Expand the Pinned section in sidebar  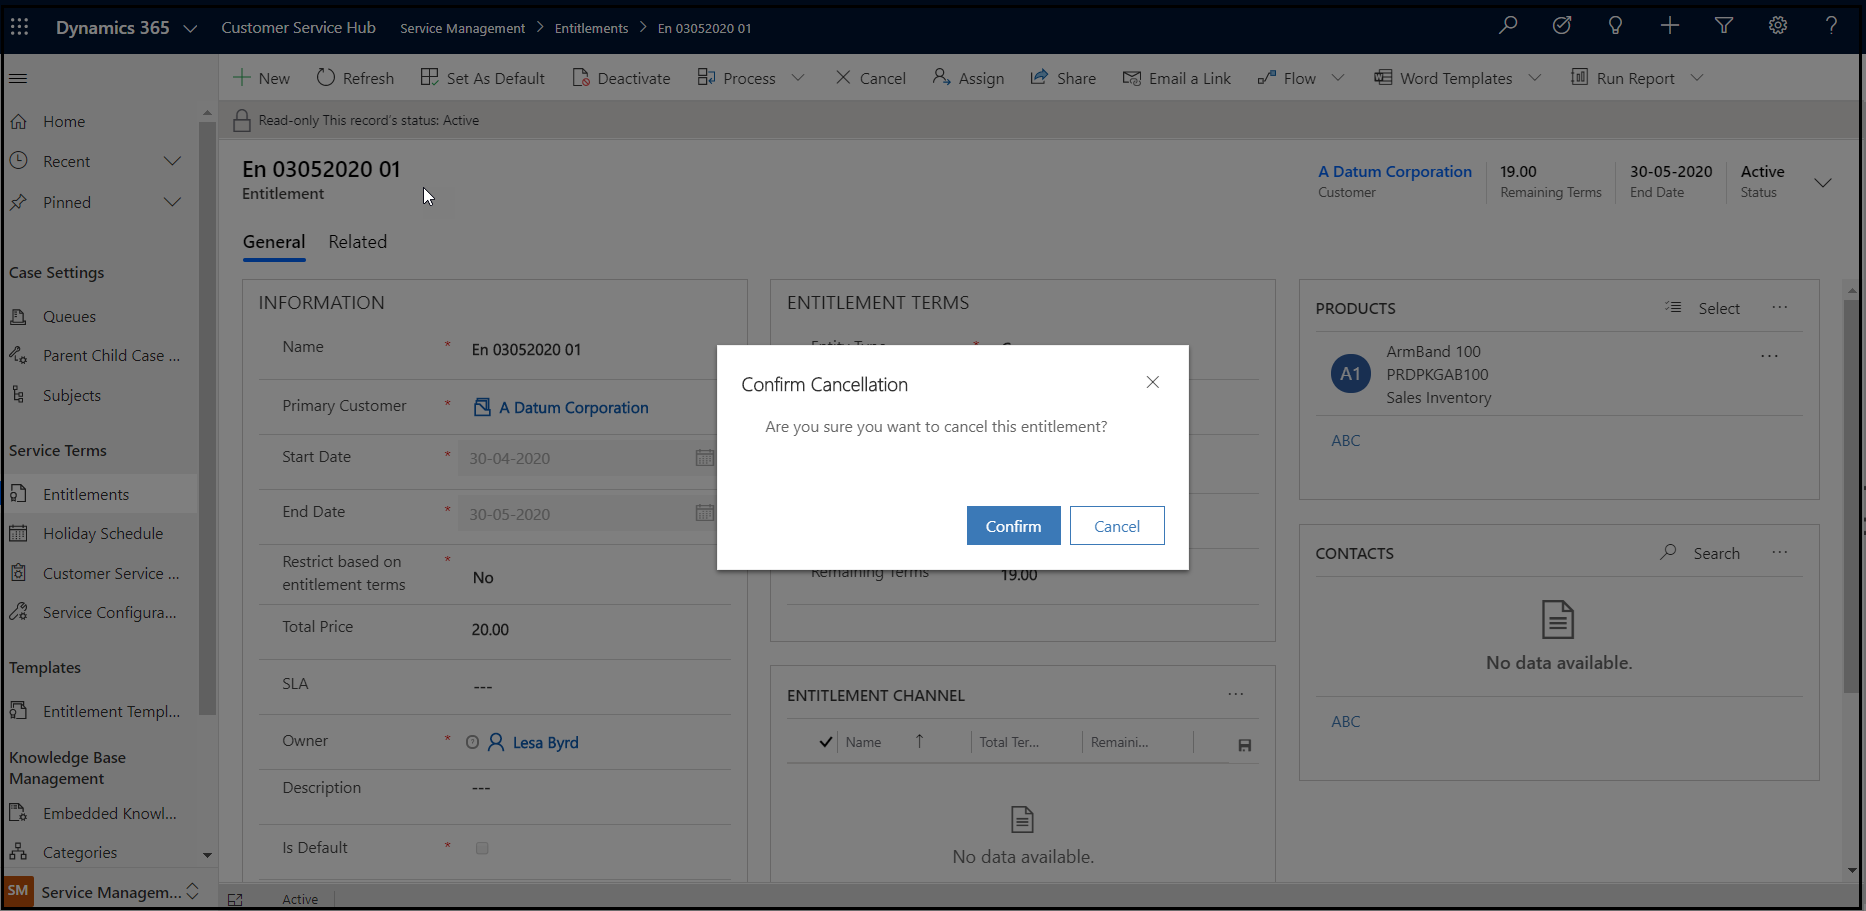(172, 202)
